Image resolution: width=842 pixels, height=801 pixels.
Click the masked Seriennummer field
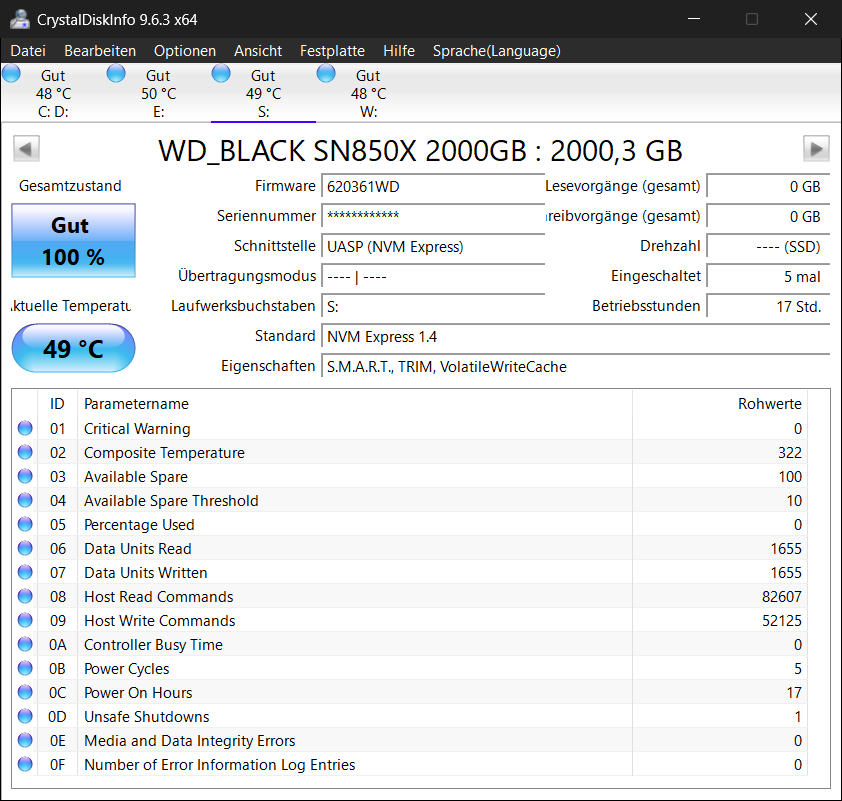tap(433, 216)
